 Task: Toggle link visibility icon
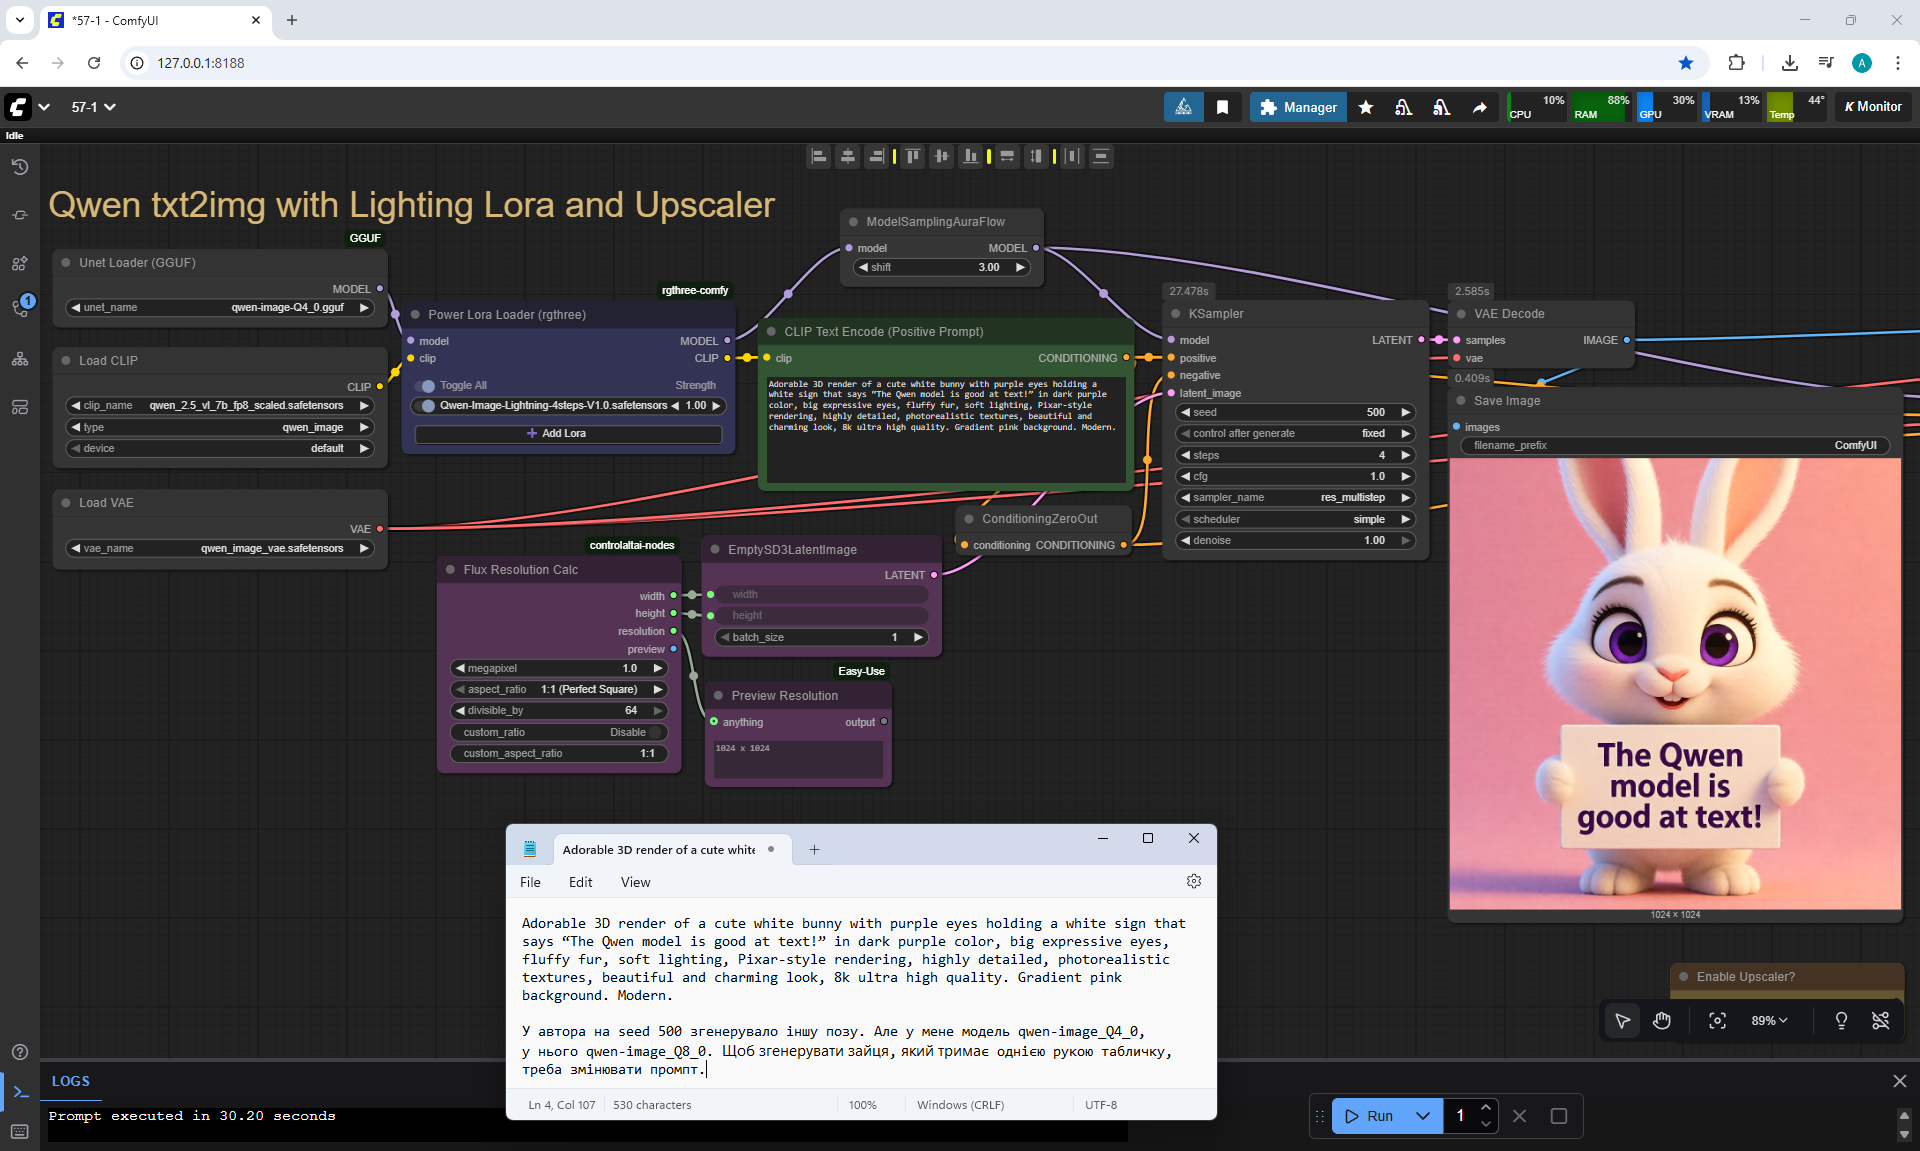(1880, 1020)
